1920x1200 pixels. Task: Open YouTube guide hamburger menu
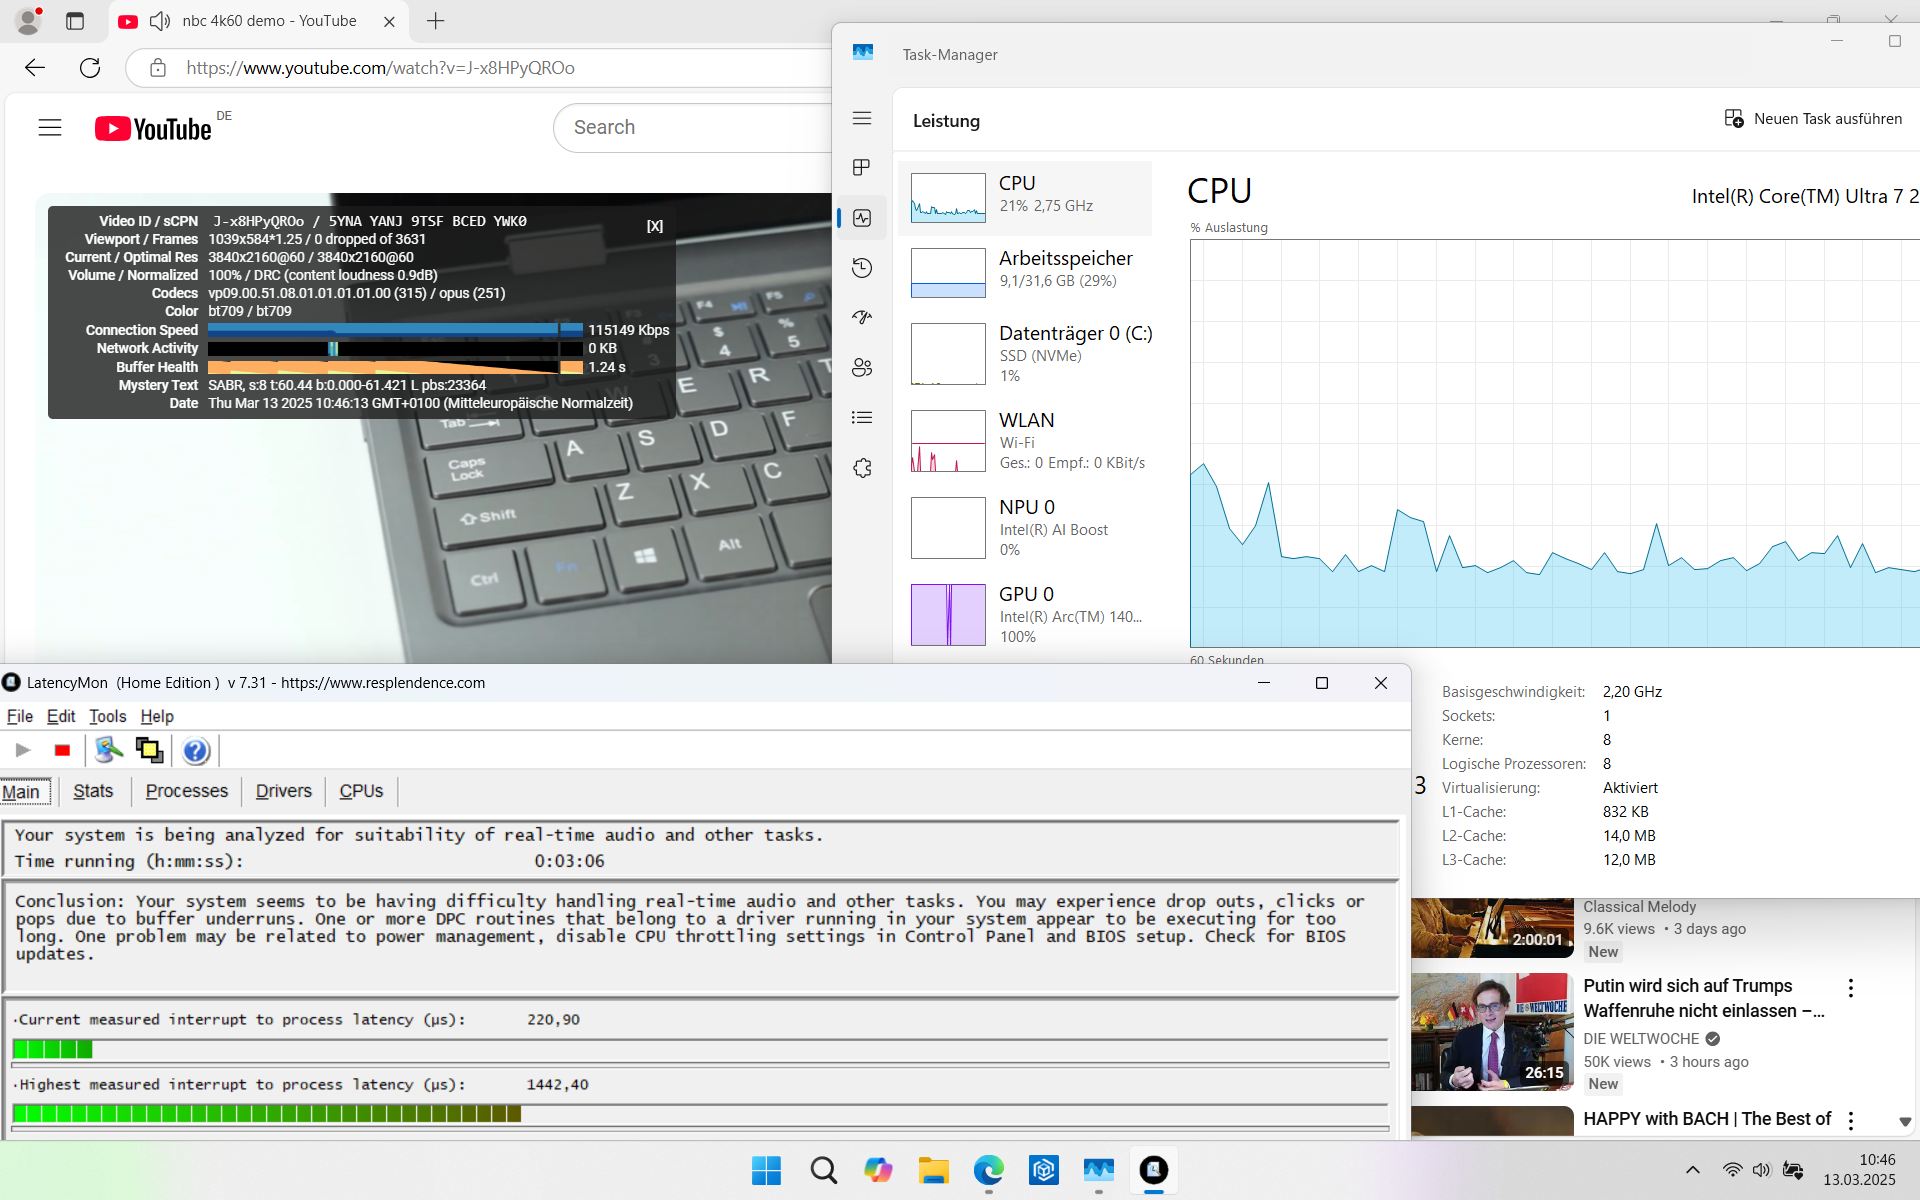coord(50,128)
